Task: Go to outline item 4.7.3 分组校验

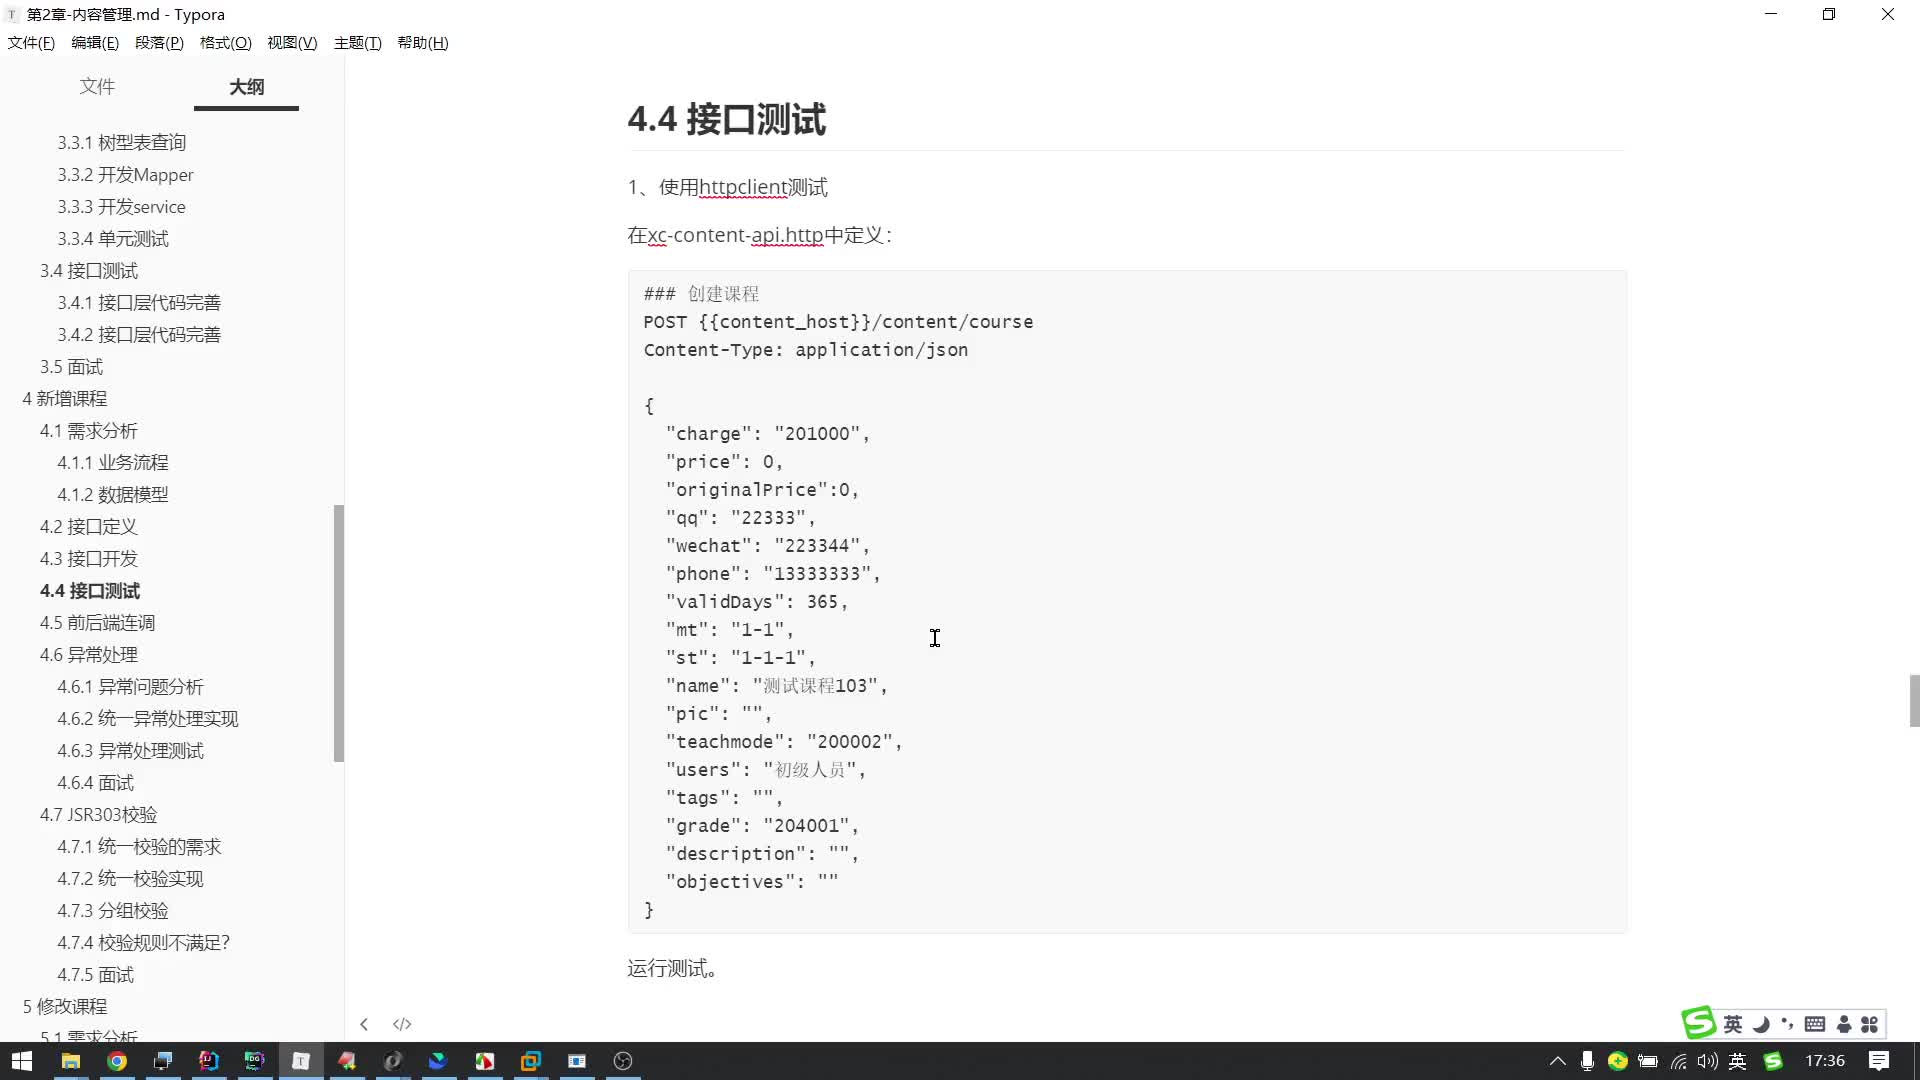Action: pos(112,911)
